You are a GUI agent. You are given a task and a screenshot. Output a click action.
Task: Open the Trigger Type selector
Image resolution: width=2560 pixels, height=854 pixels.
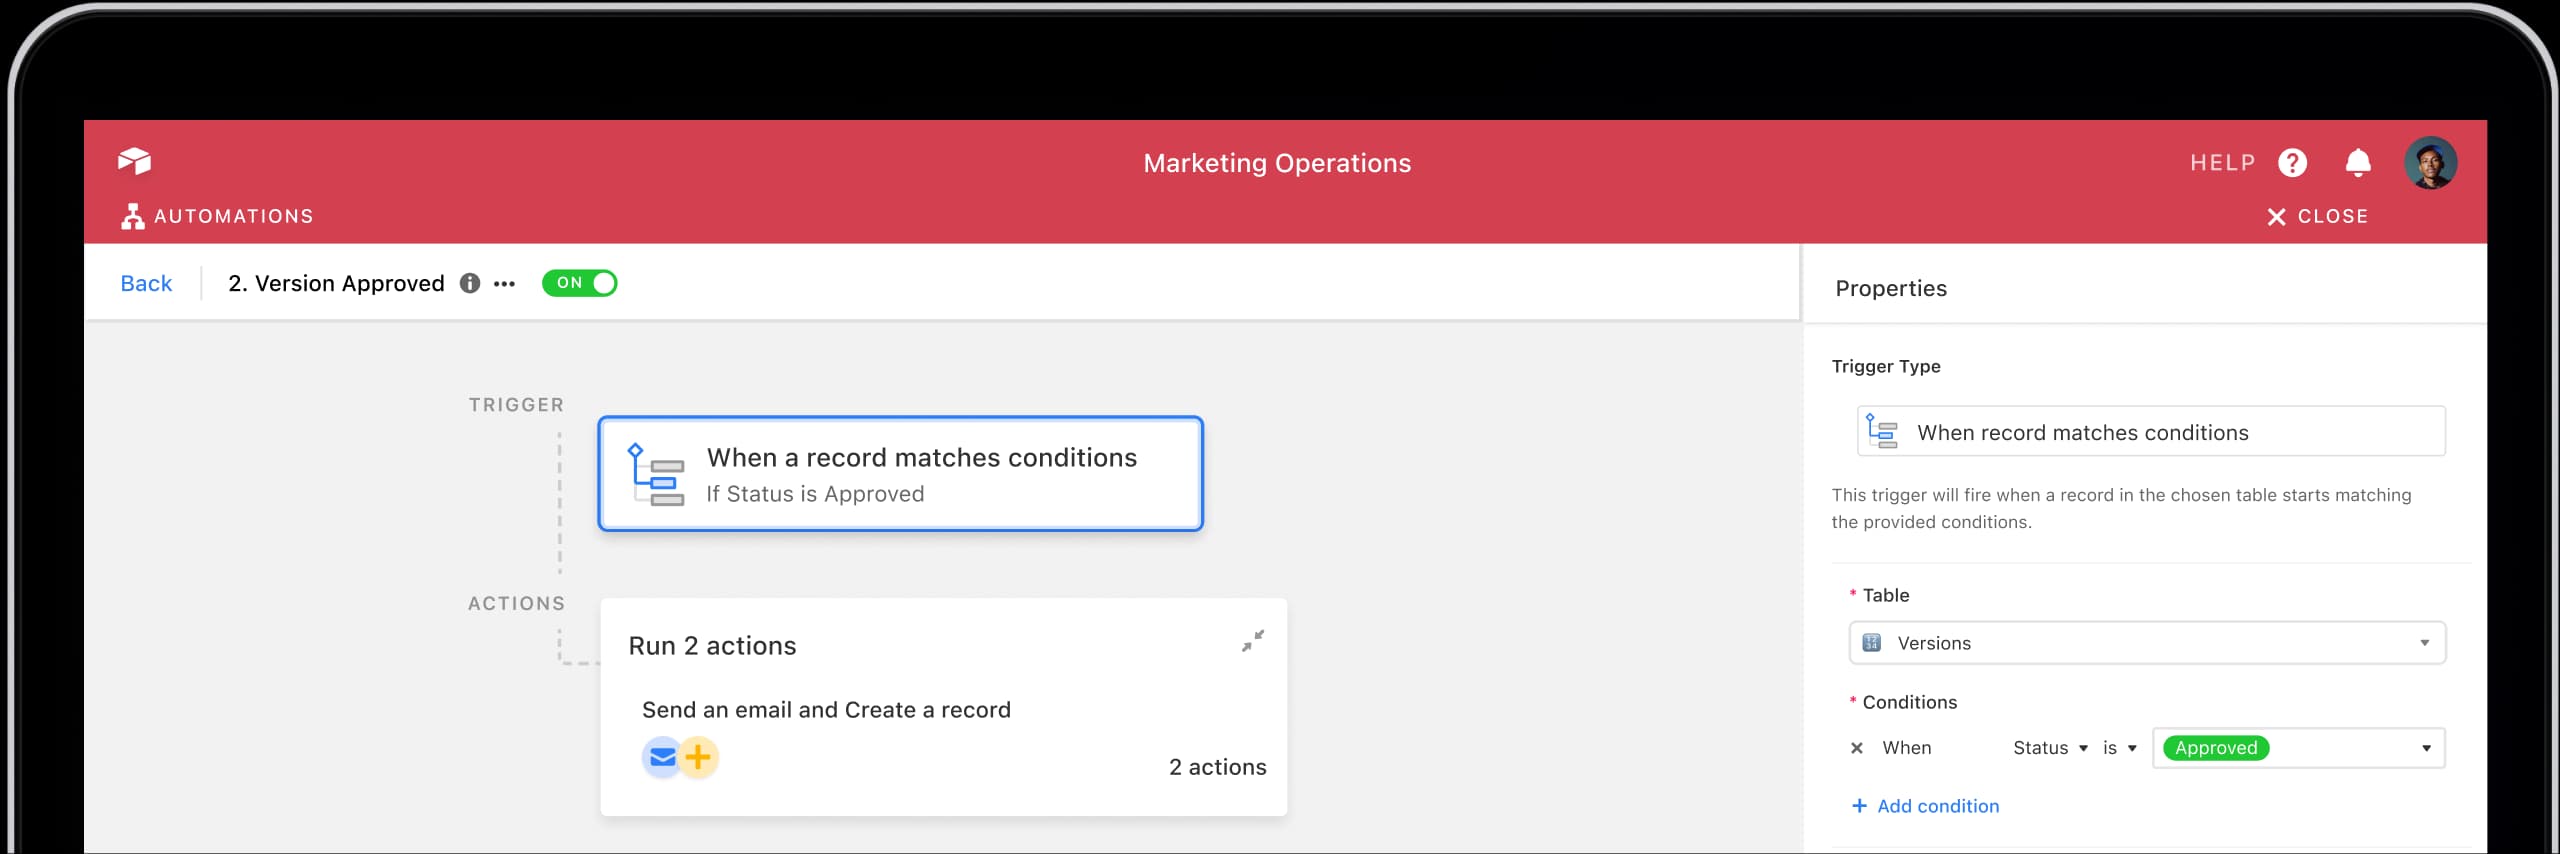pyautogui.click(x=2150, y=431)
